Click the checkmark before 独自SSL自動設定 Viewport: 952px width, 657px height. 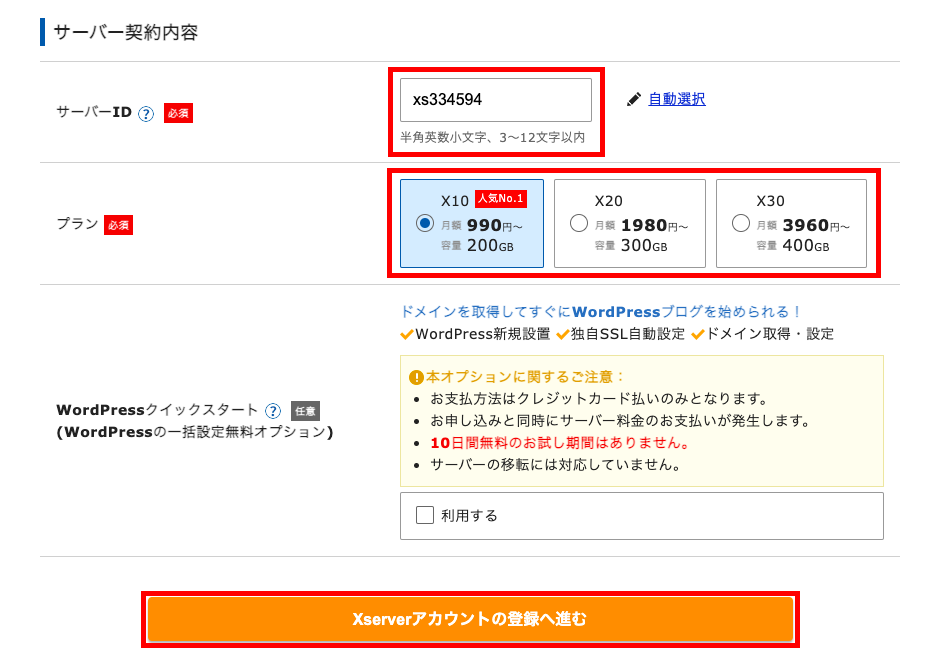(563, 334)
